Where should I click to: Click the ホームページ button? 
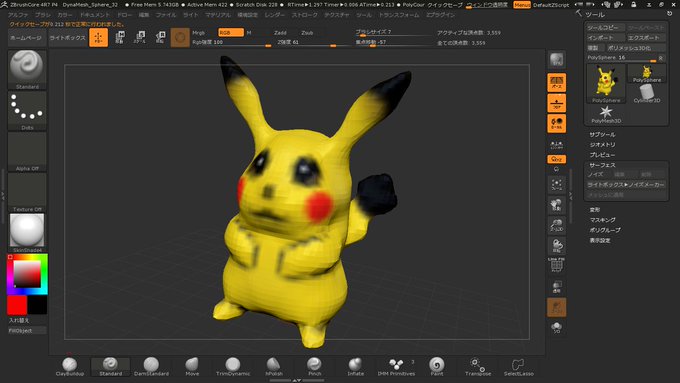click(x=26, y=38)
